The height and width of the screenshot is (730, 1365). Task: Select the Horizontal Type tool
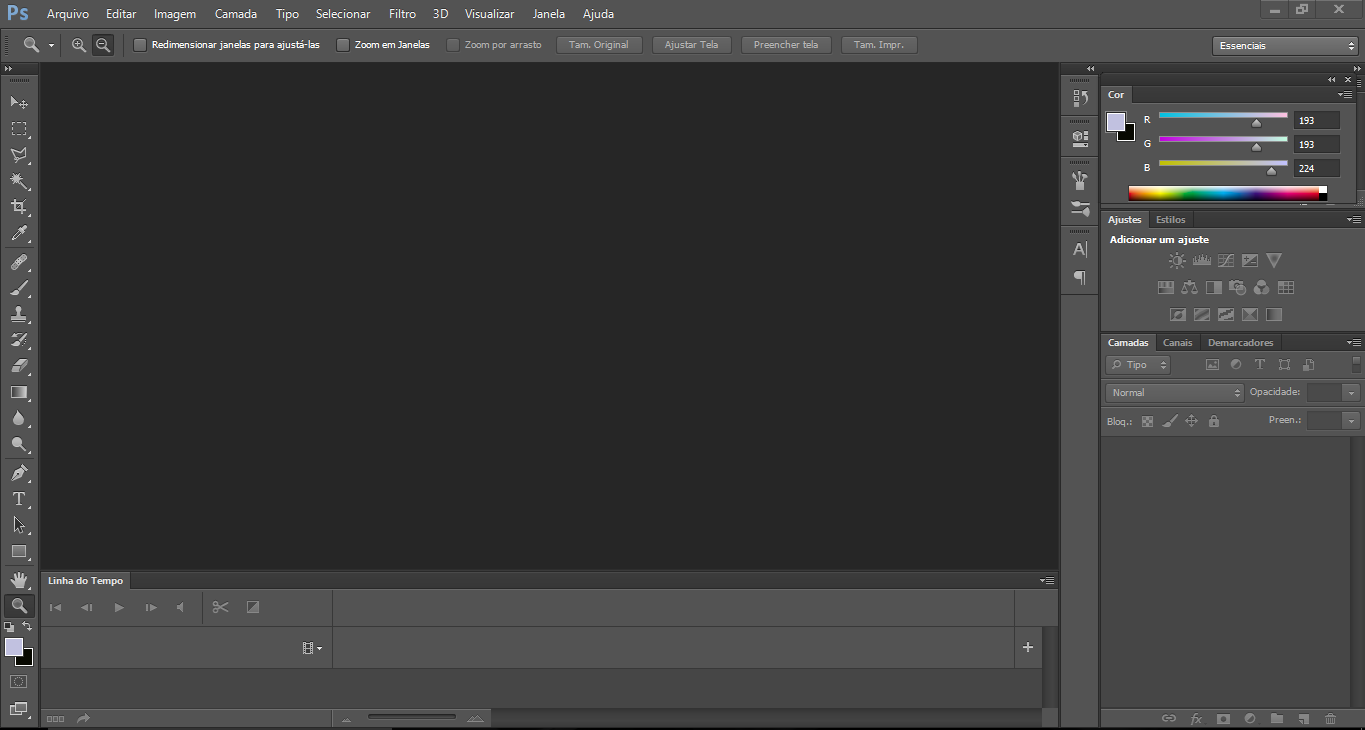point(19,499)
